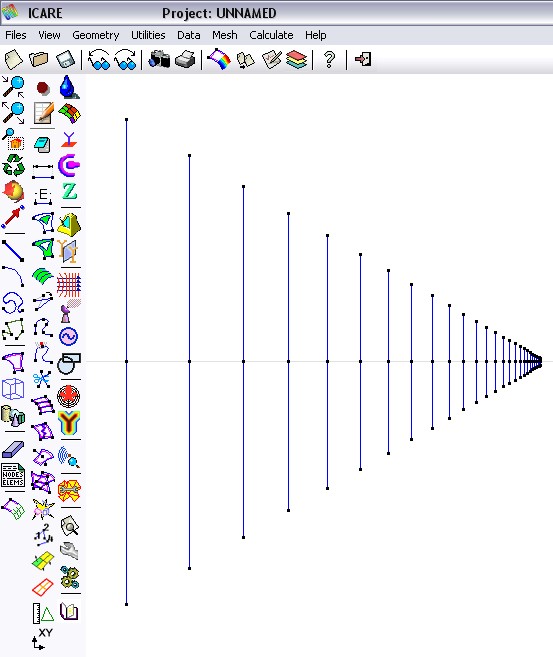Click the top node of tallest line
The width and height of the screenshot is (553, 657).
[127, 120]
